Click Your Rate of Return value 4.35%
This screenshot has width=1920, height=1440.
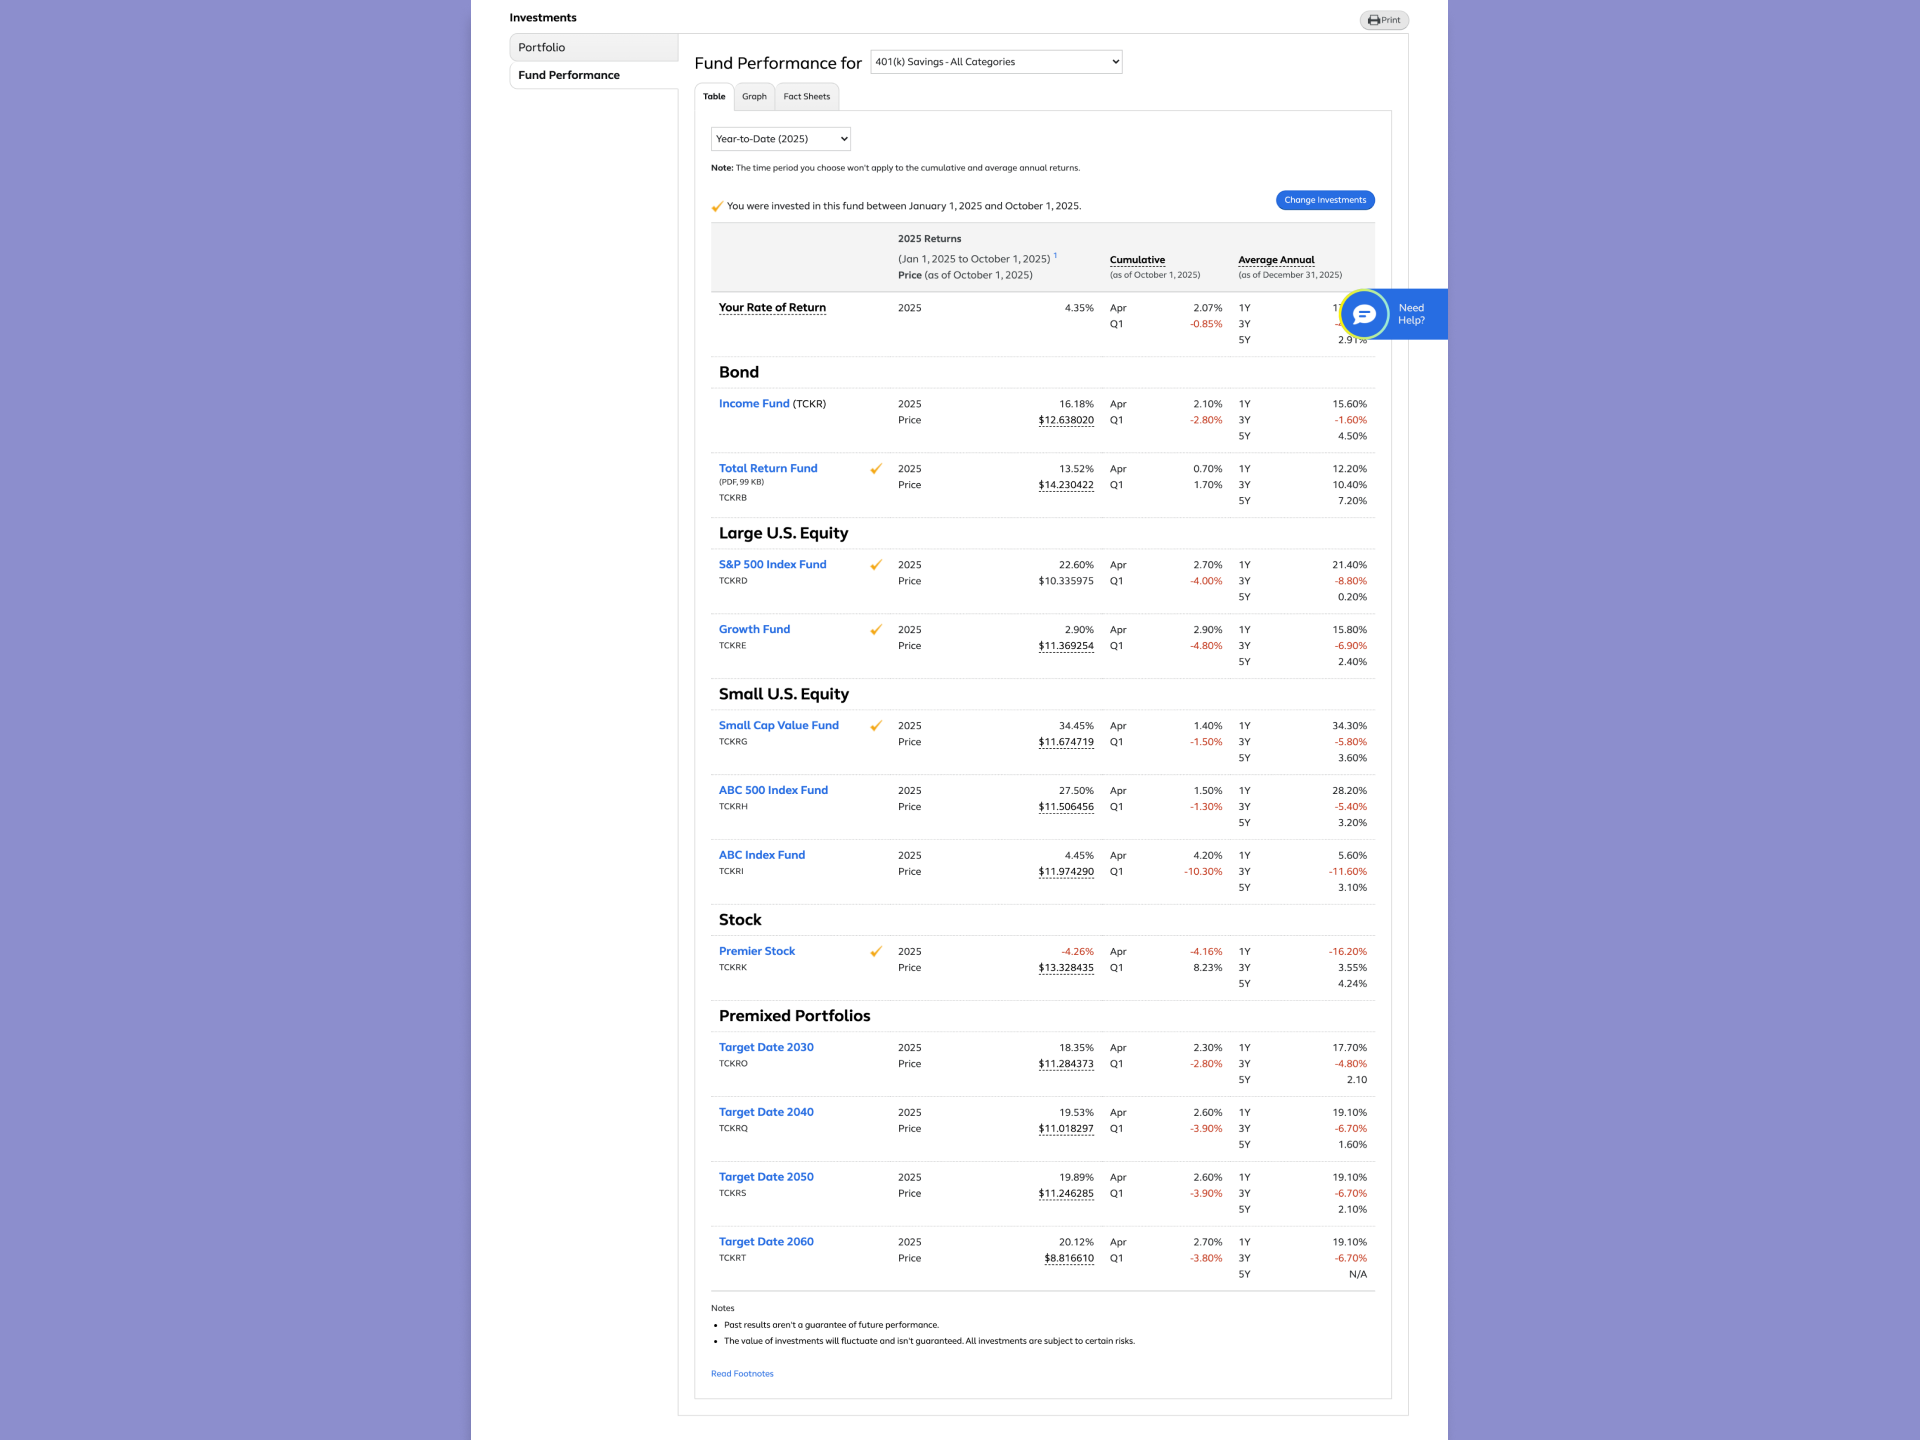click(x=1079, y=308)
